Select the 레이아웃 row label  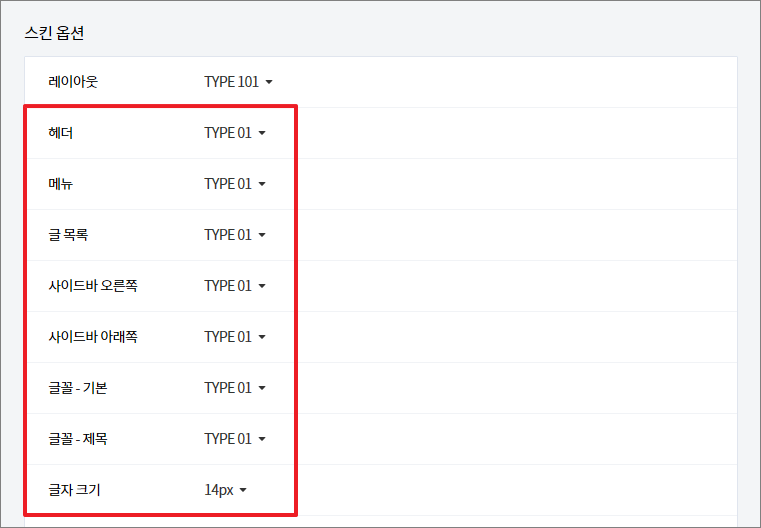click(x=73, y=82)
